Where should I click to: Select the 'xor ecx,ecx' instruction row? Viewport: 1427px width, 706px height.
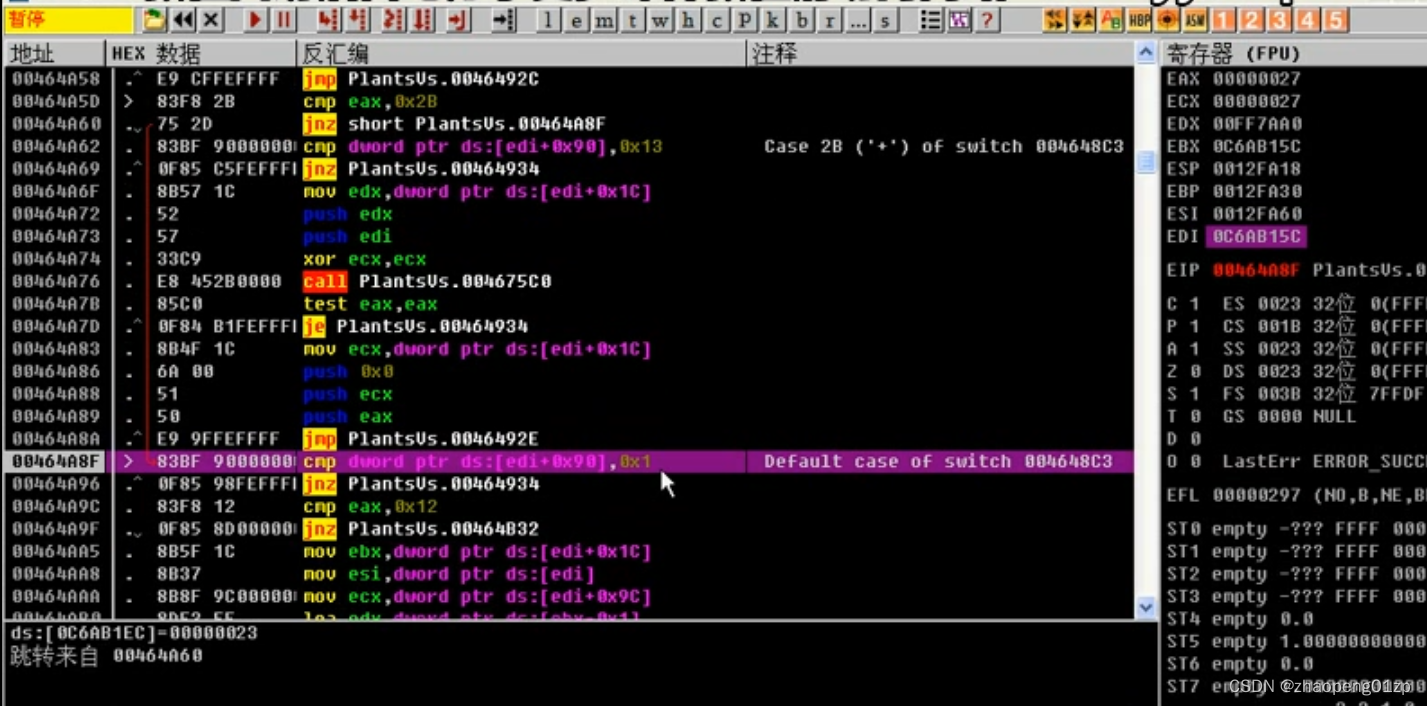568,259
